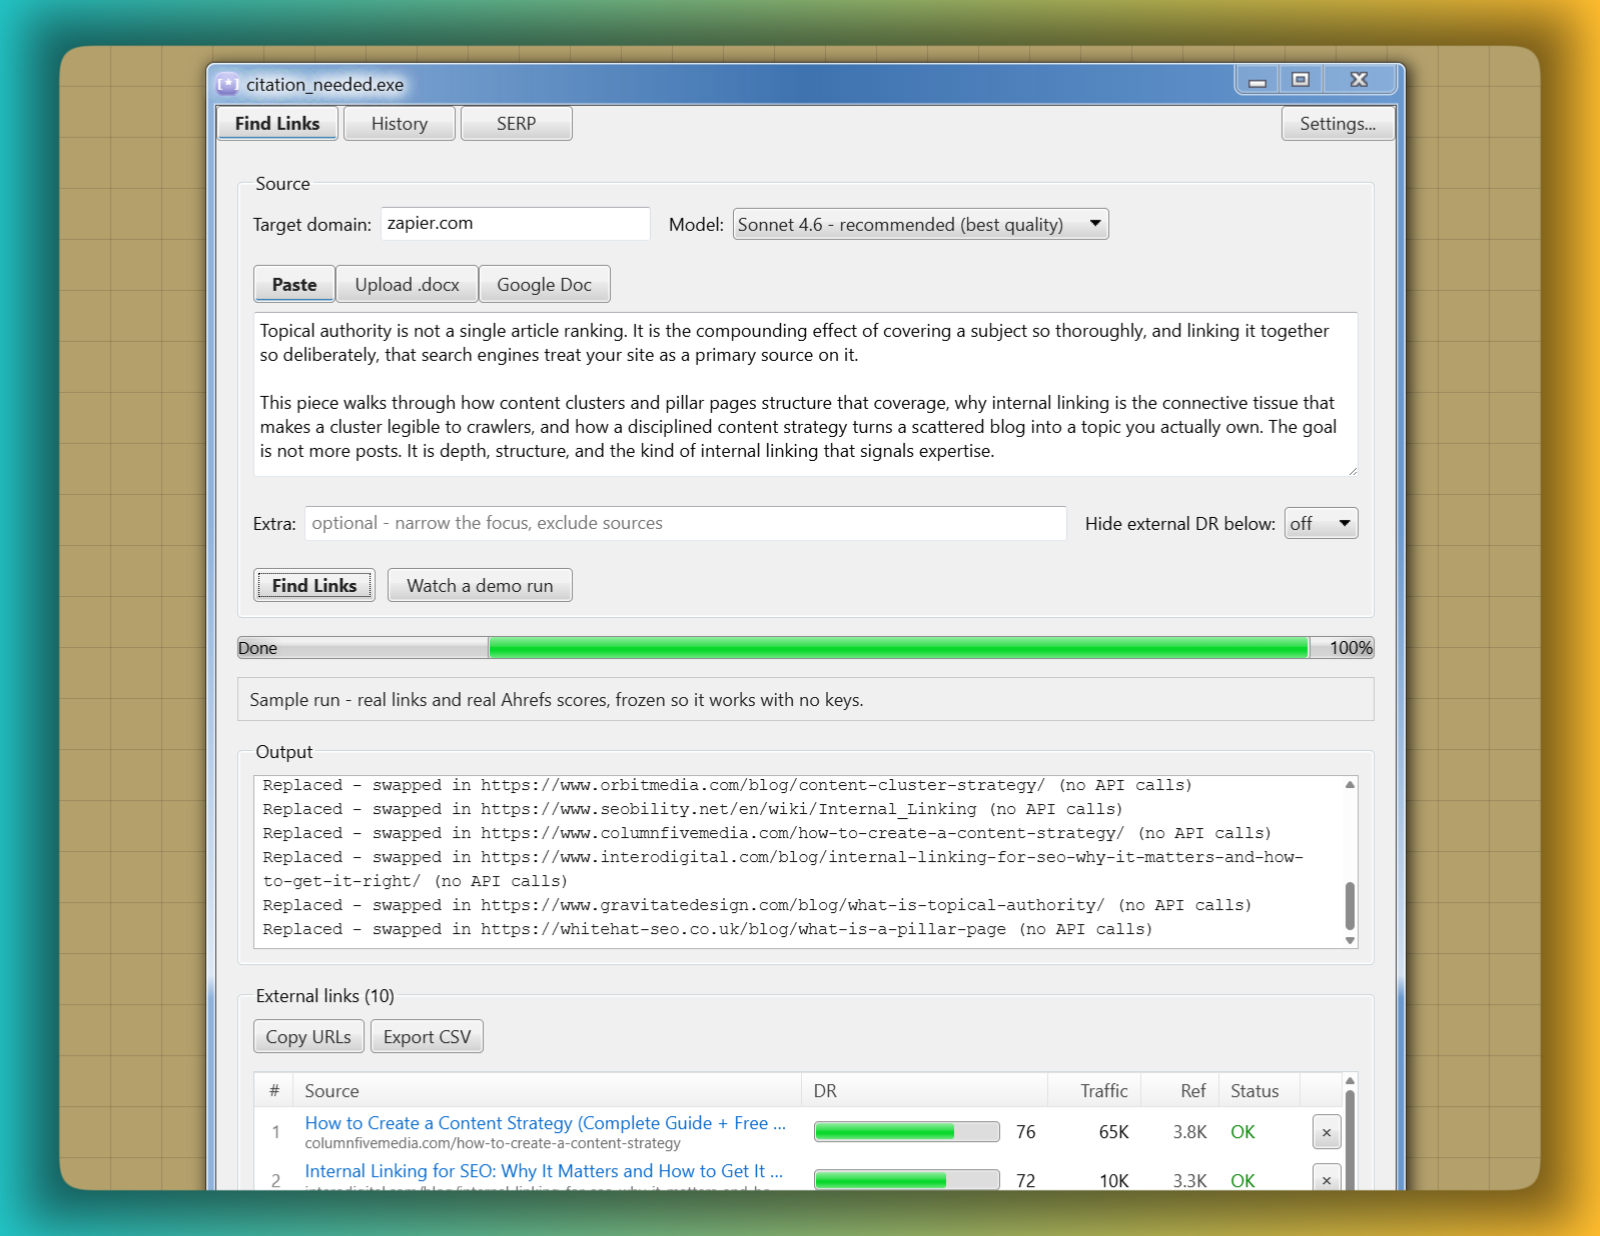This screenshot has width=1600, height=1236.
Task: Open the History tab
Action: coord(399,123)
